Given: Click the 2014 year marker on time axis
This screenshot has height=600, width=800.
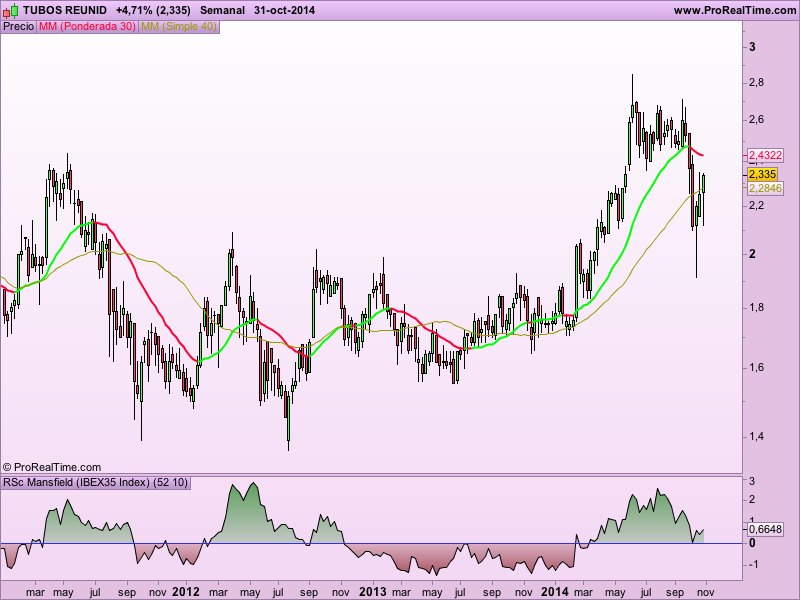Looking at the screenshot, I should pyautogui.click(x=555, y=592).
